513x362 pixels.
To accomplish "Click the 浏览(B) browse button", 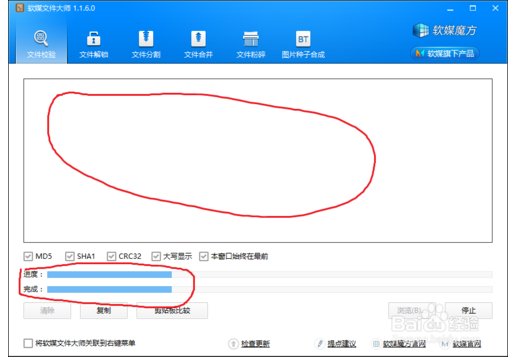I will [412, 311].
